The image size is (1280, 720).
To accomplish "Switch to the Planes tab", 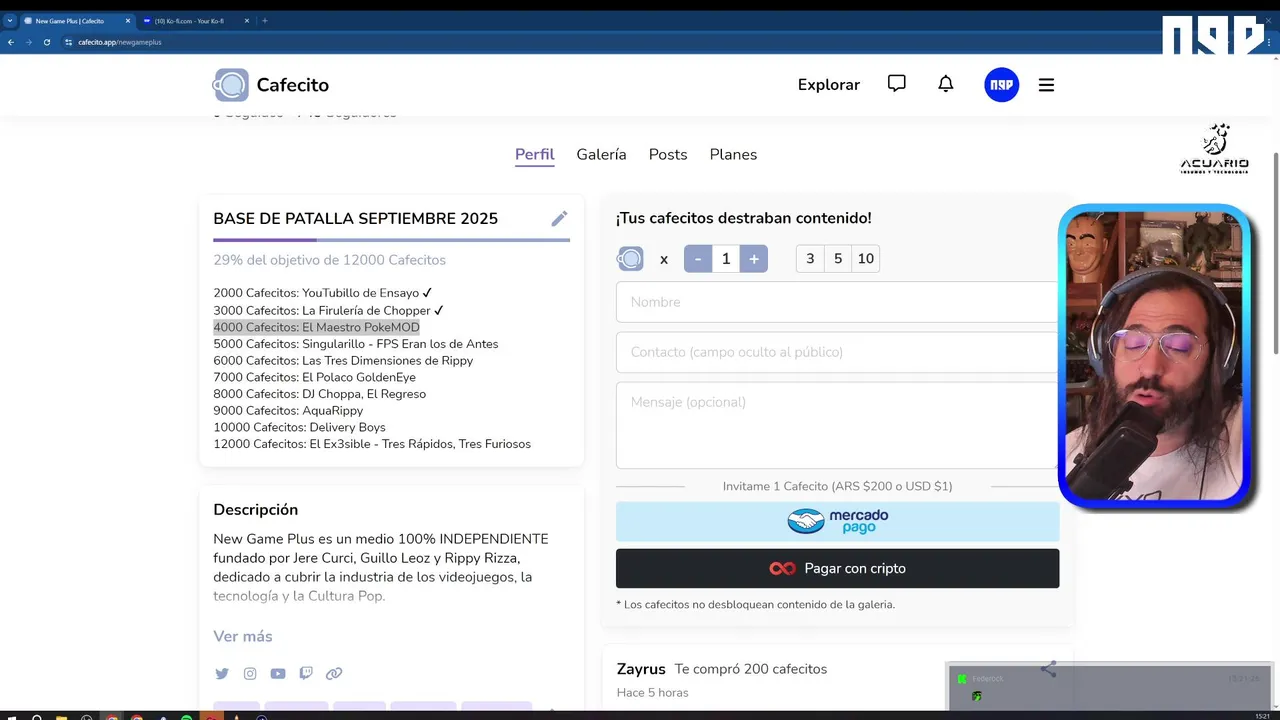I will 733,154.
